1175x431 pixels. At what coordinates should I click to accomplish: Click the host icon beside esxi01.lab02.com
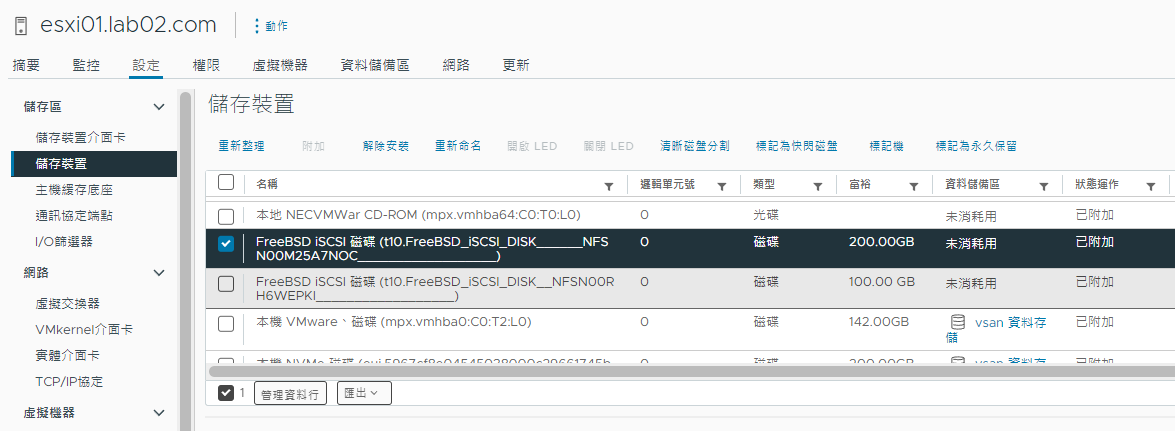pos(21,25)
